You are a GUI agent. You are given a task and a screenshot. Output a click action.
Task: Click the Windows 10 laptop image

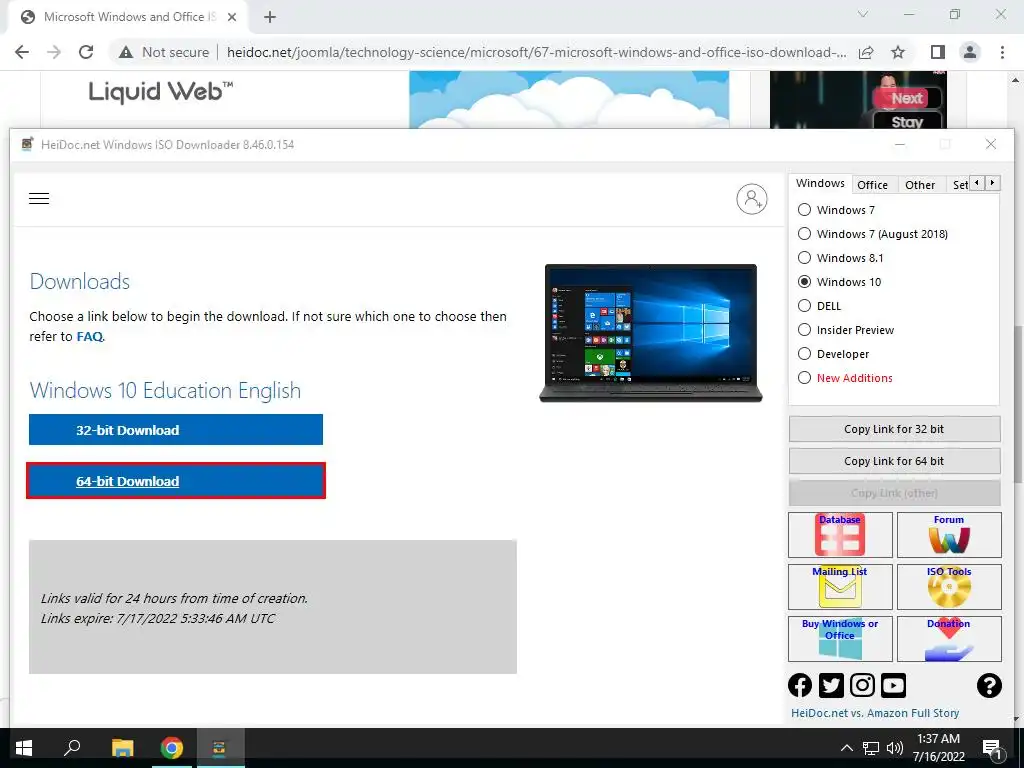pyautogui.click(x=650, y=333)
